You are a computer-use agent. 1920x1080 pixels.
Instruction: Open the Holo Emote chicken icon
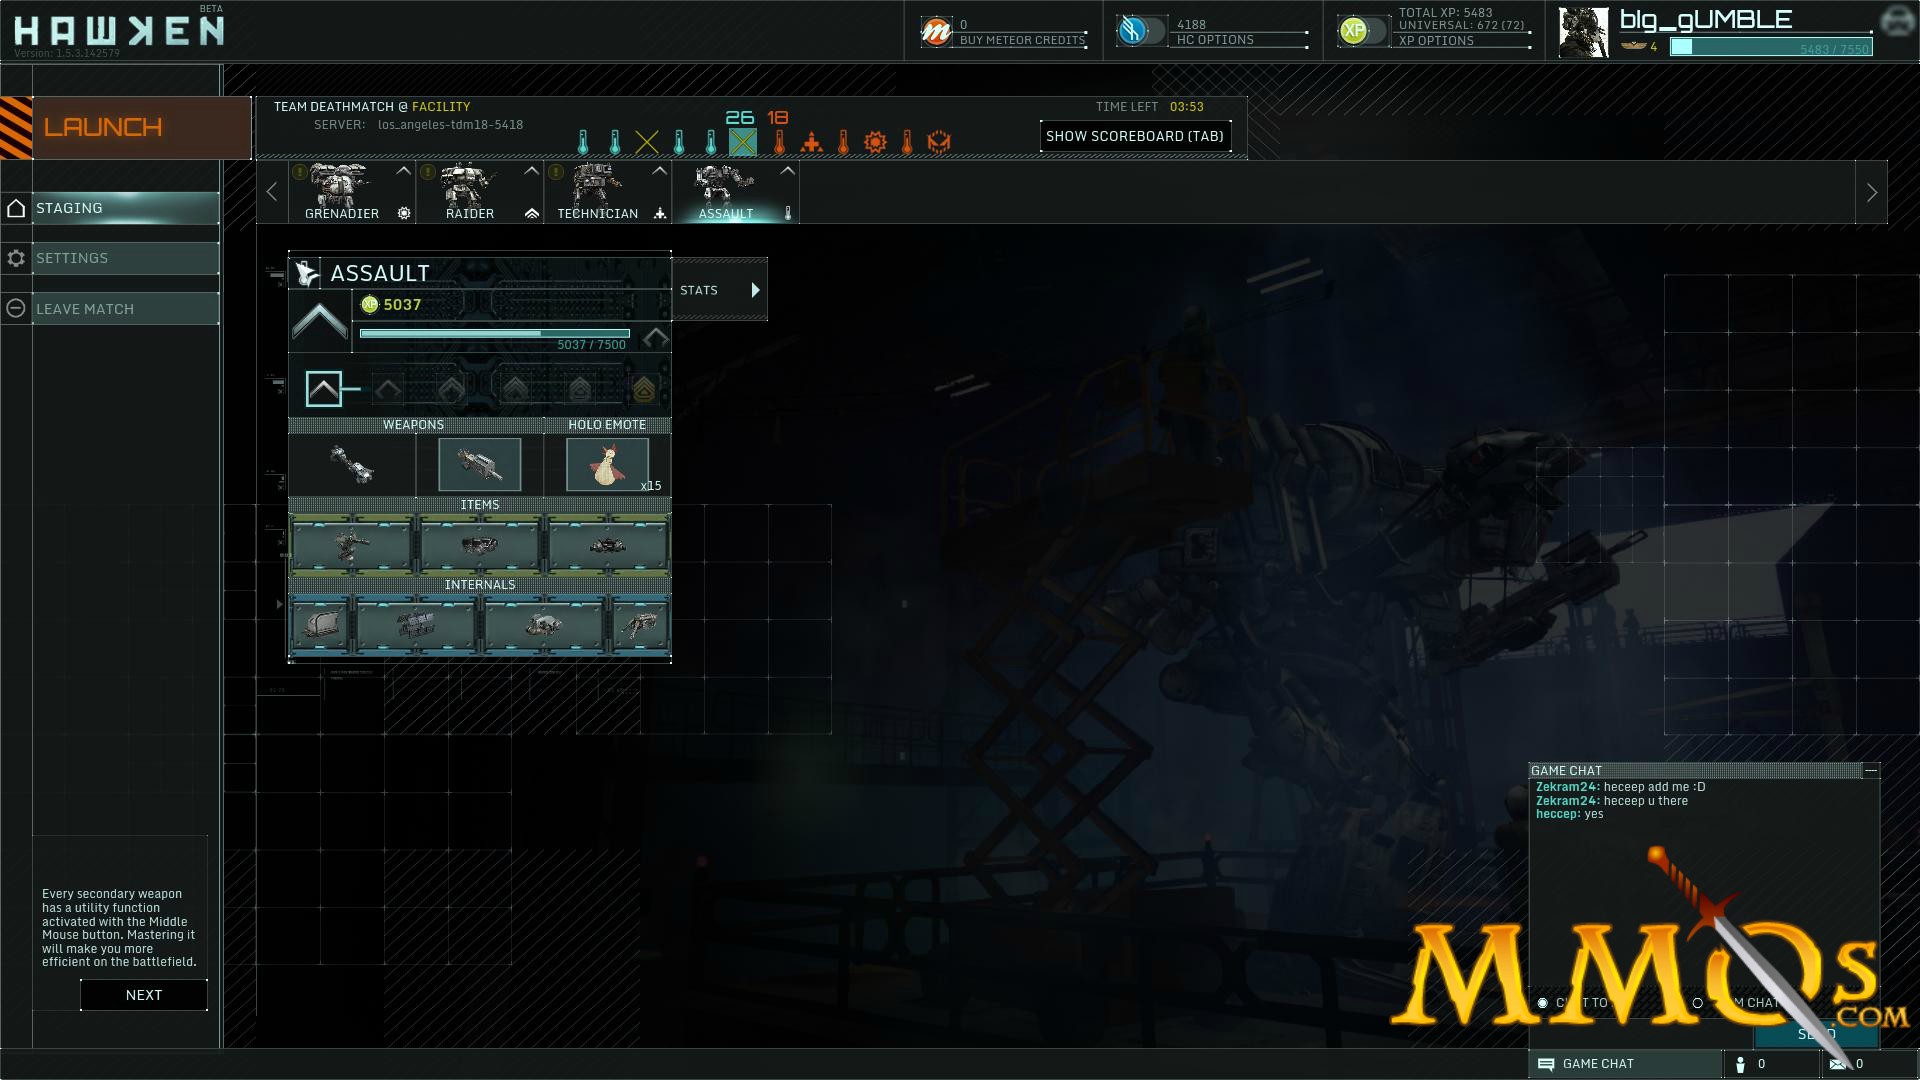[x=607, y=465]
